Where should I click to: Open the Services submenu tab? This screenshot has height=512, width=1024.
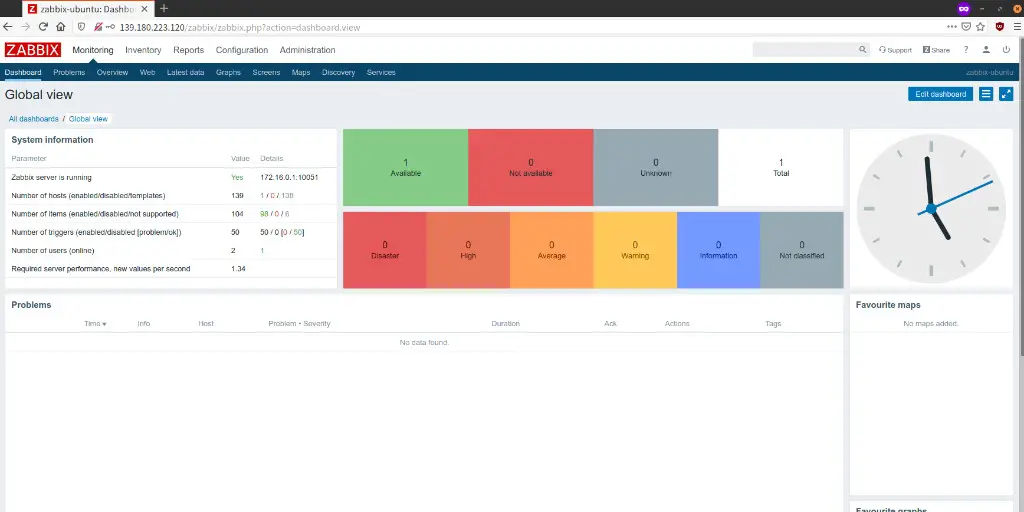(x=381, y=72)
